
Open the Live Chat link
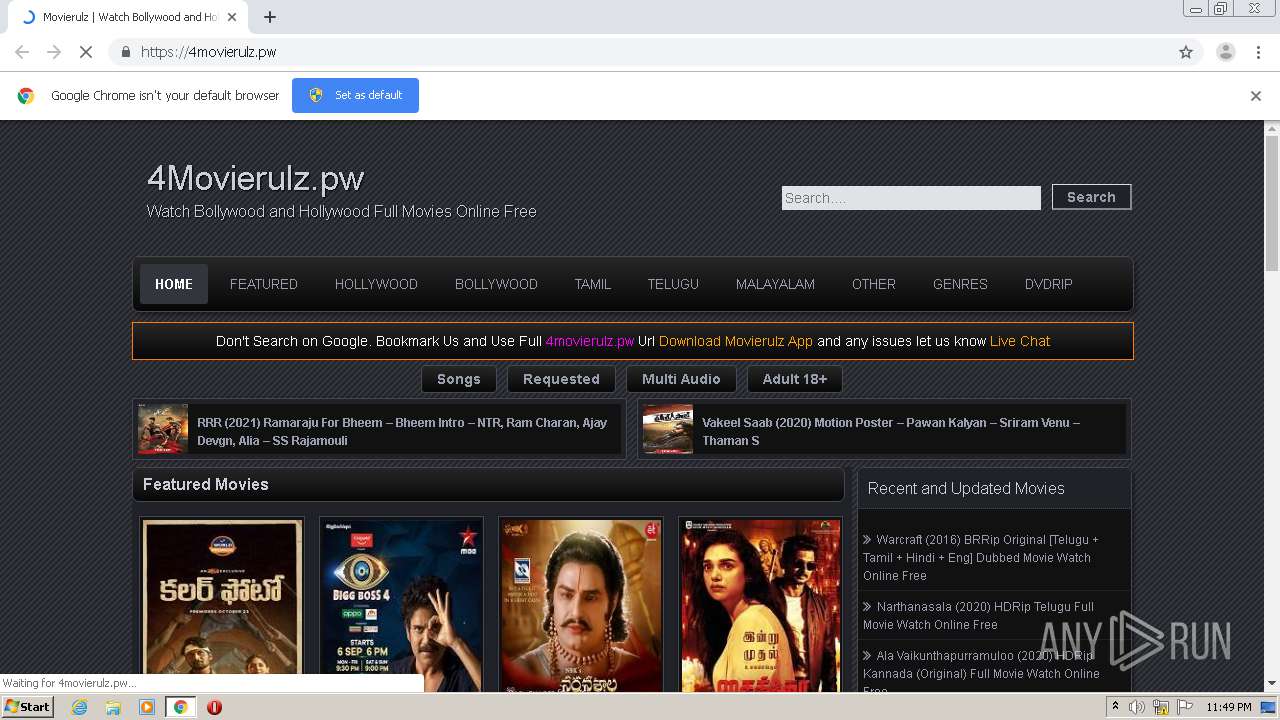pyautogui.click(x=1020, y=341)
